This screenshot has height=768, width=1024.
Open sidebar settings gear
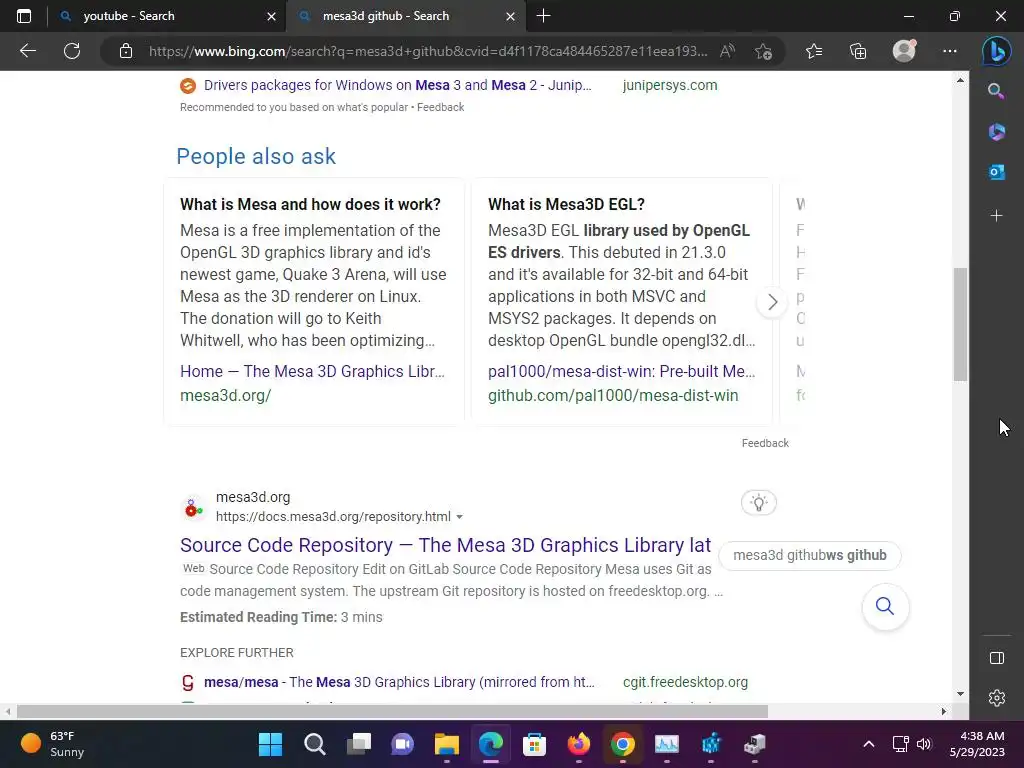pos(997,698)
